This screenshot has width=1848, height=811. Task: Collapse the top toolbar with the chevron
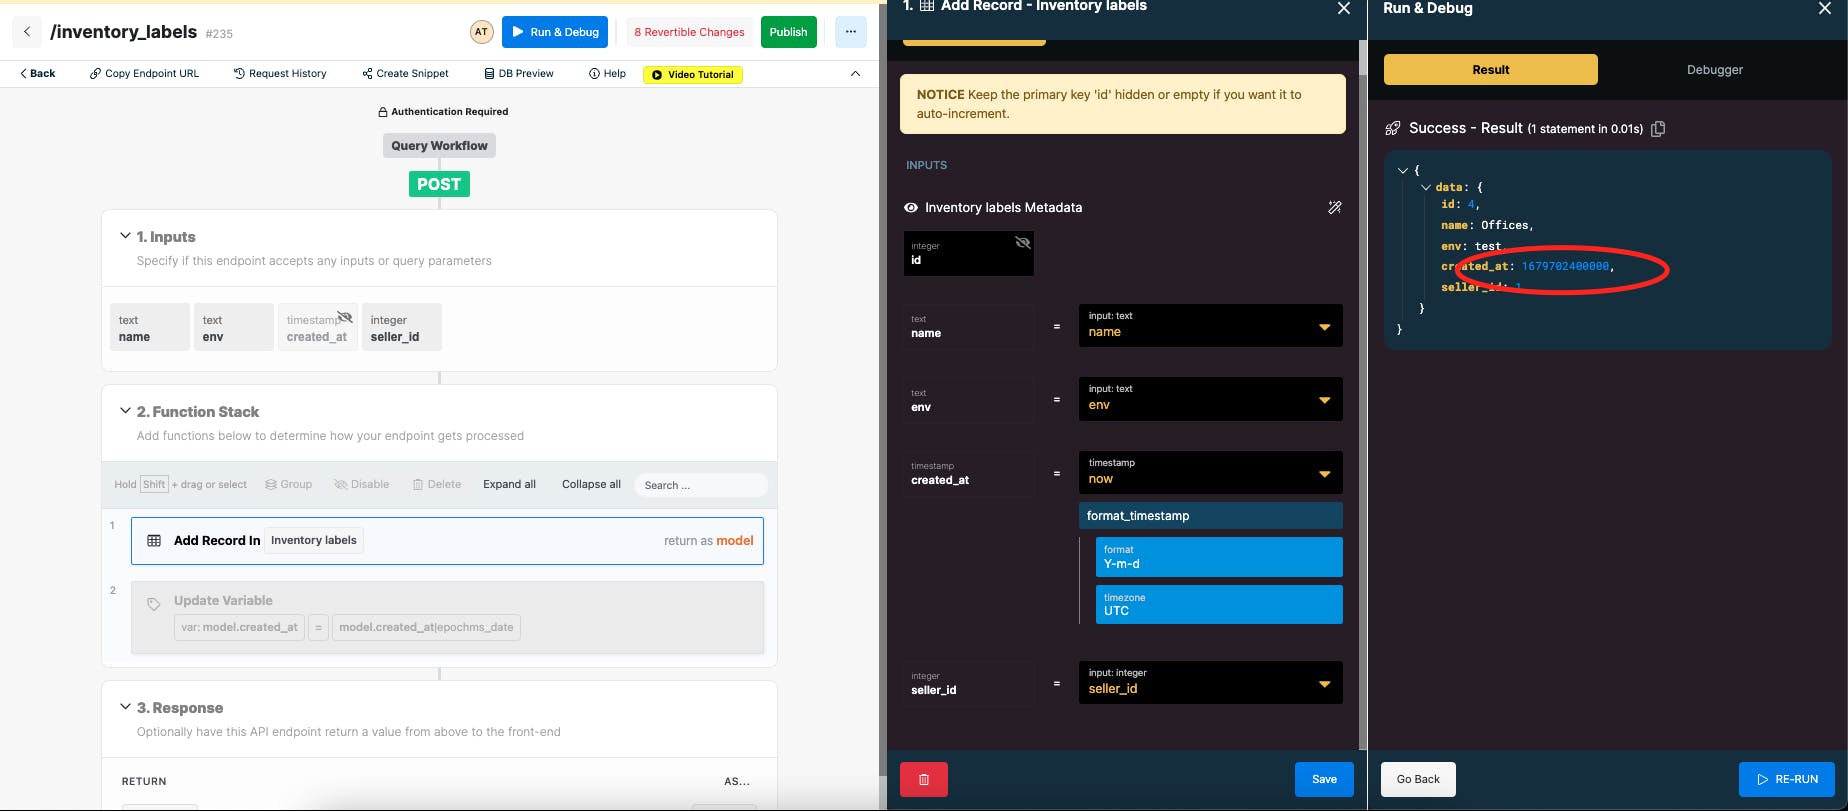click(855, 74)
